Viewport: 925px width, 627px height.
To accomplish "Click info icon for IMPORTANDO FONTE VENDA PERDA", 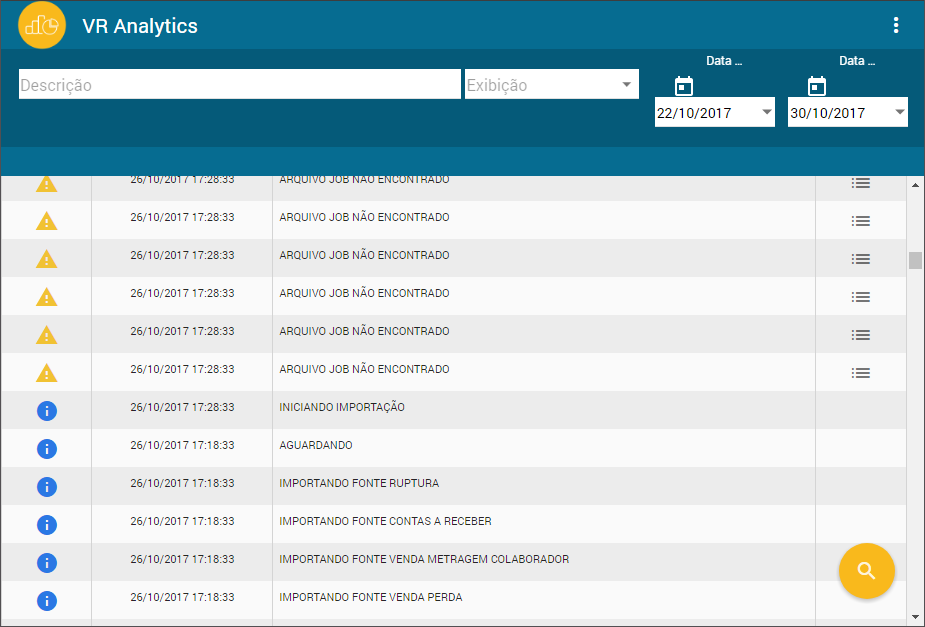I will [47, 600].
